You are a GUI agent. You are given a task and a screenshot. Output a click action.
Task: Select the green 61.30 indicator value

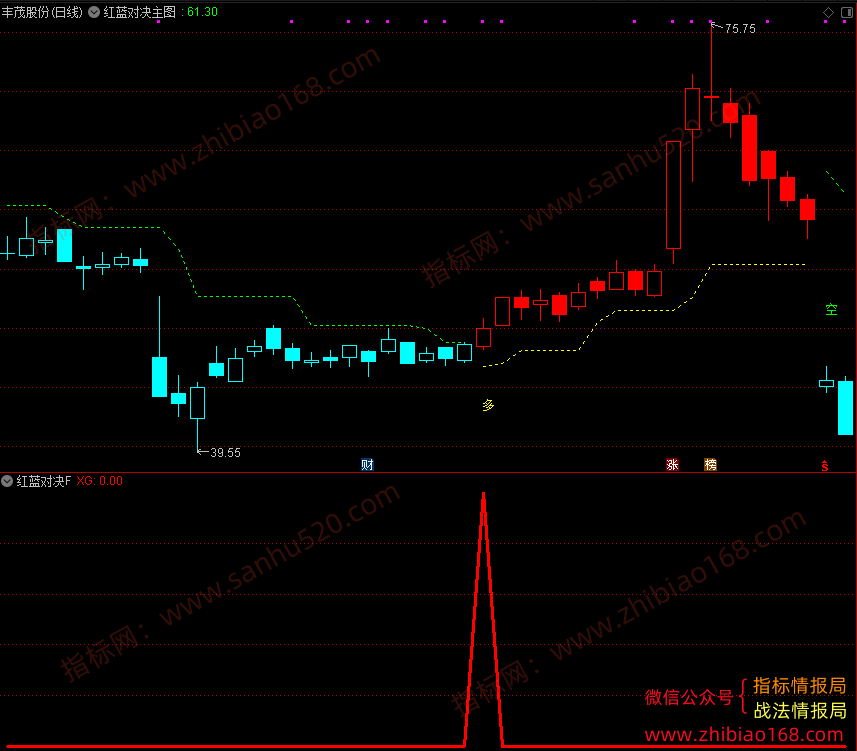pos(202,12)
